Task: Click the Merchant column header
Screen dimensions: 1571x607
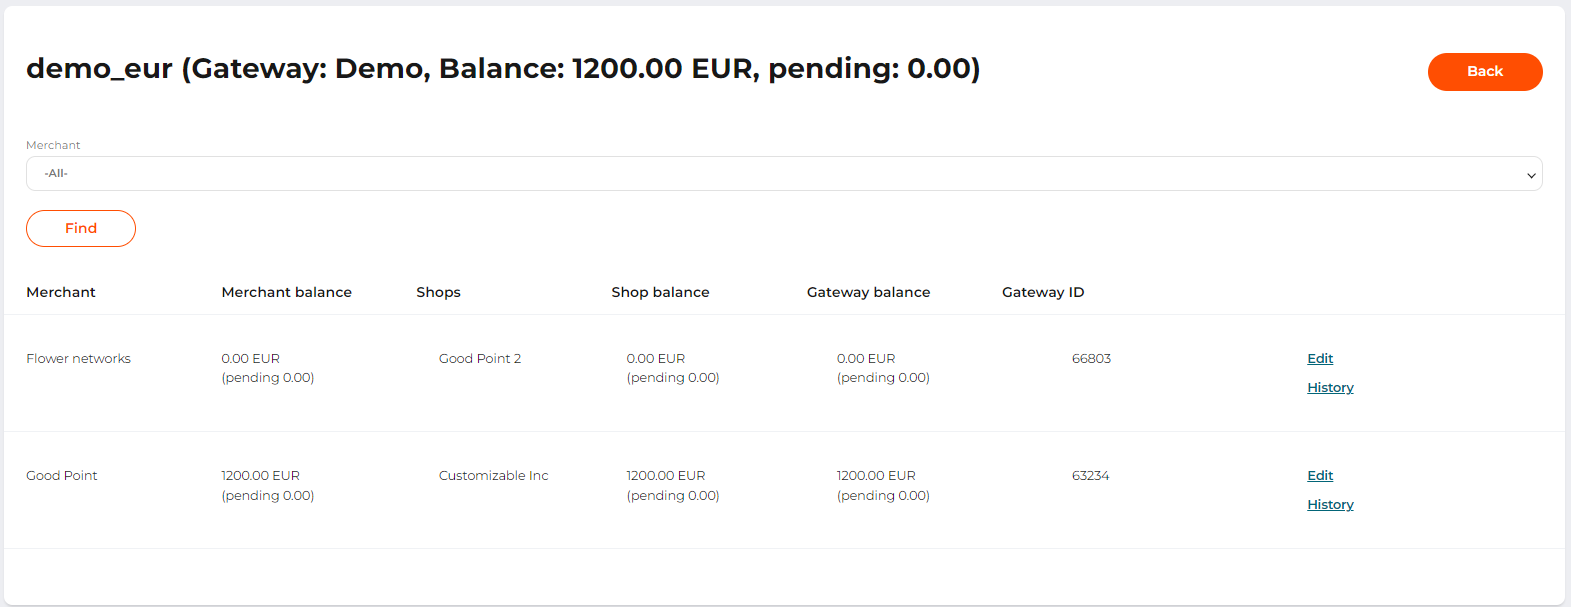Action: 61,293
